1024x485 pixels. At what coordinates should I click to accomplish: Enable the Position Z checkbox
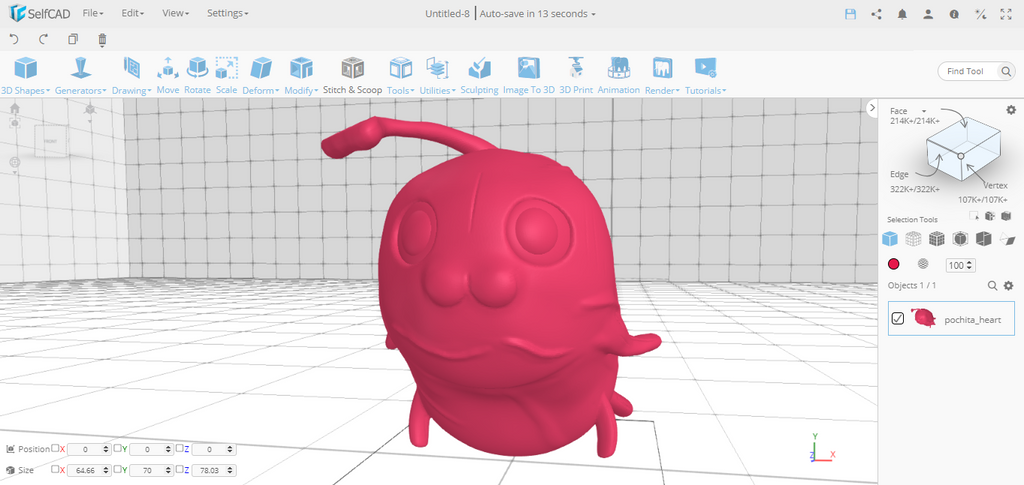coord(179,448)
